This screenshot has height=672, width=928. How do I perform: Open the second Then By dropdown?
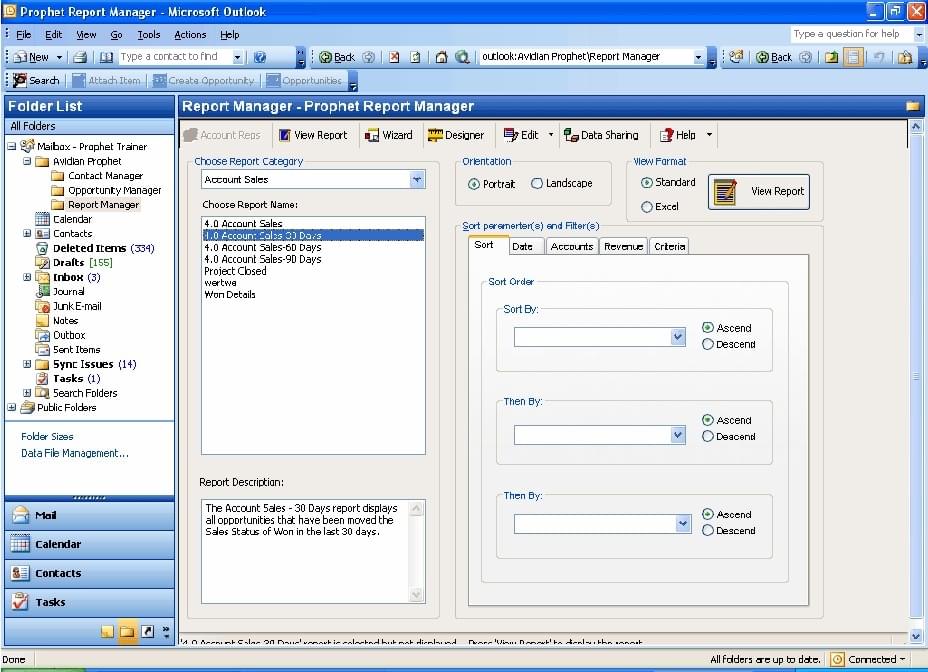684,524
